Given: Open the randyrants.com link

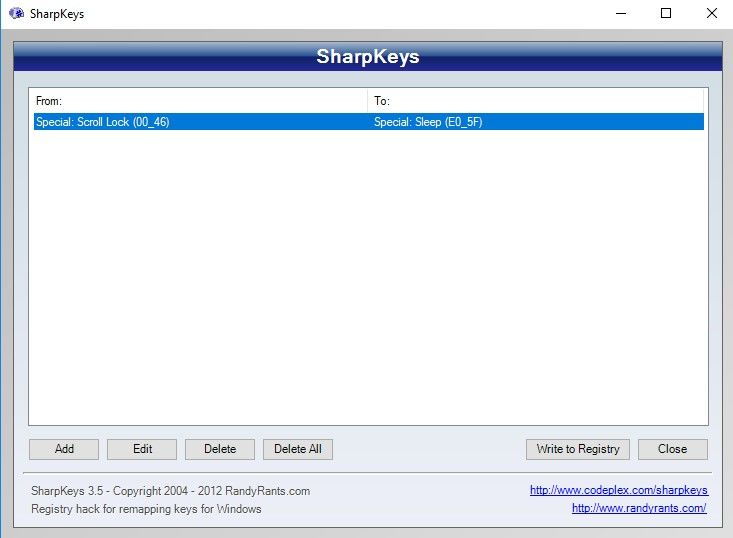Looking at the screenshot, I should [639, 508].
